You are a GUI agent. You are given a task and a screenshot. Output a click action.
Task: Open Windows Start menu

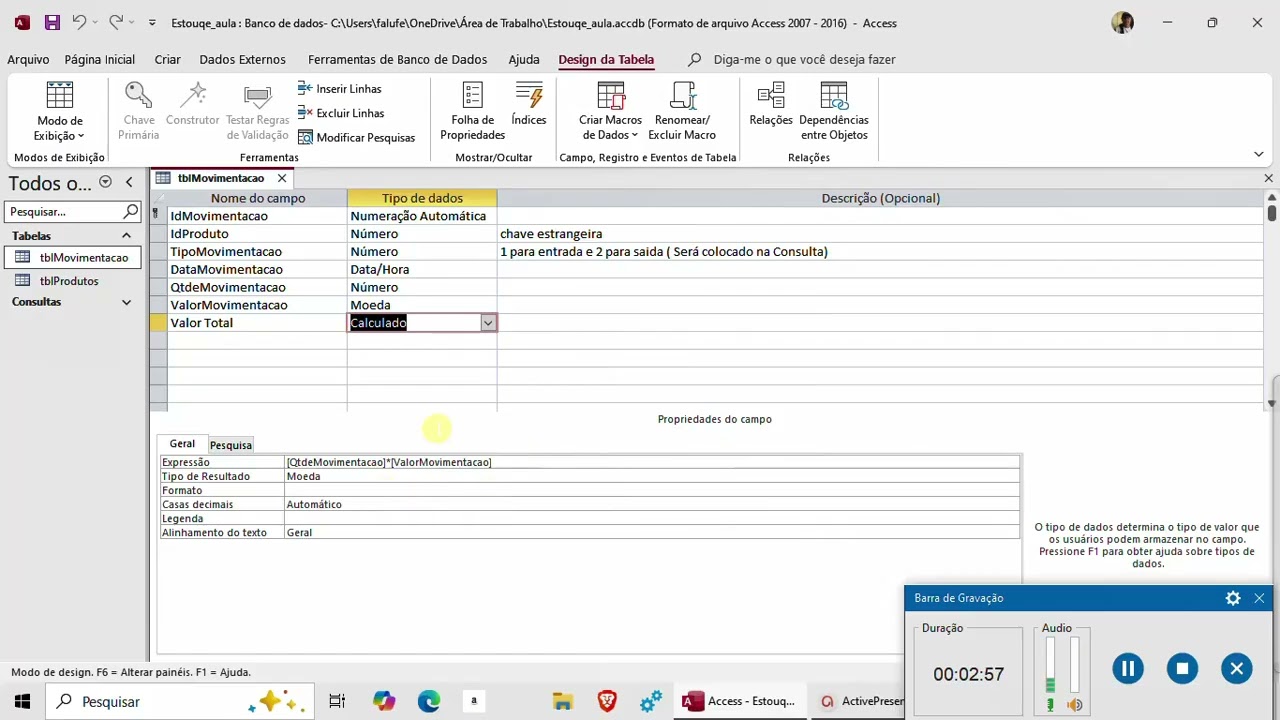[22, 701]
